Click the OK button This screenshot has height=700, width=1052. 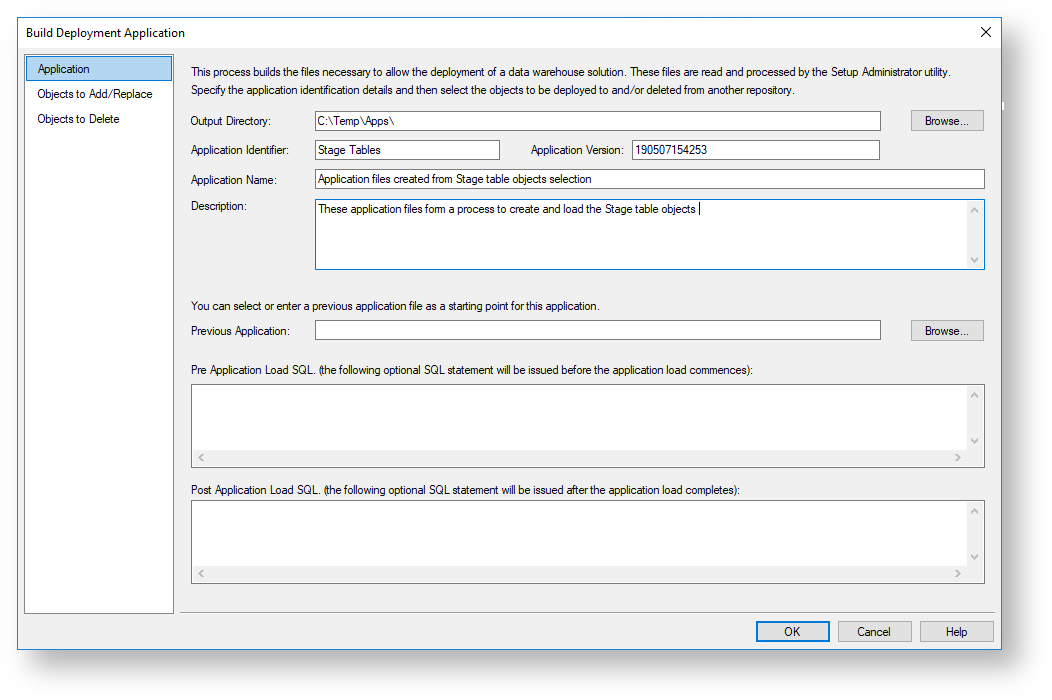792,631
